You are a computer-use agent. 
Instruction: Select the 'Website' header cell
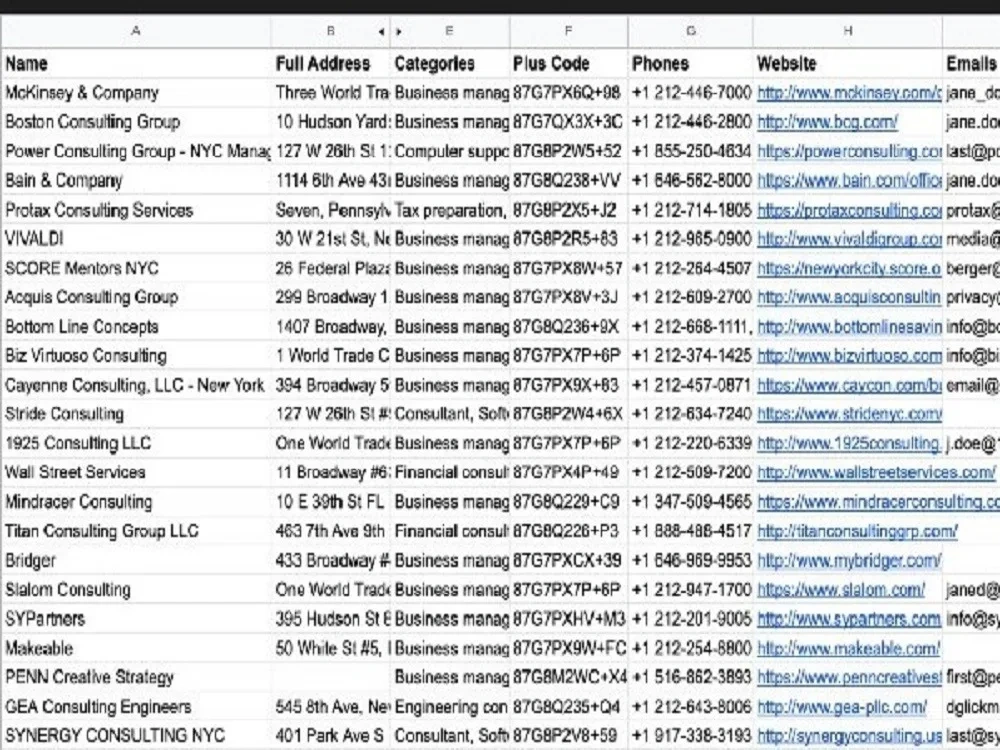pos(848,64)
